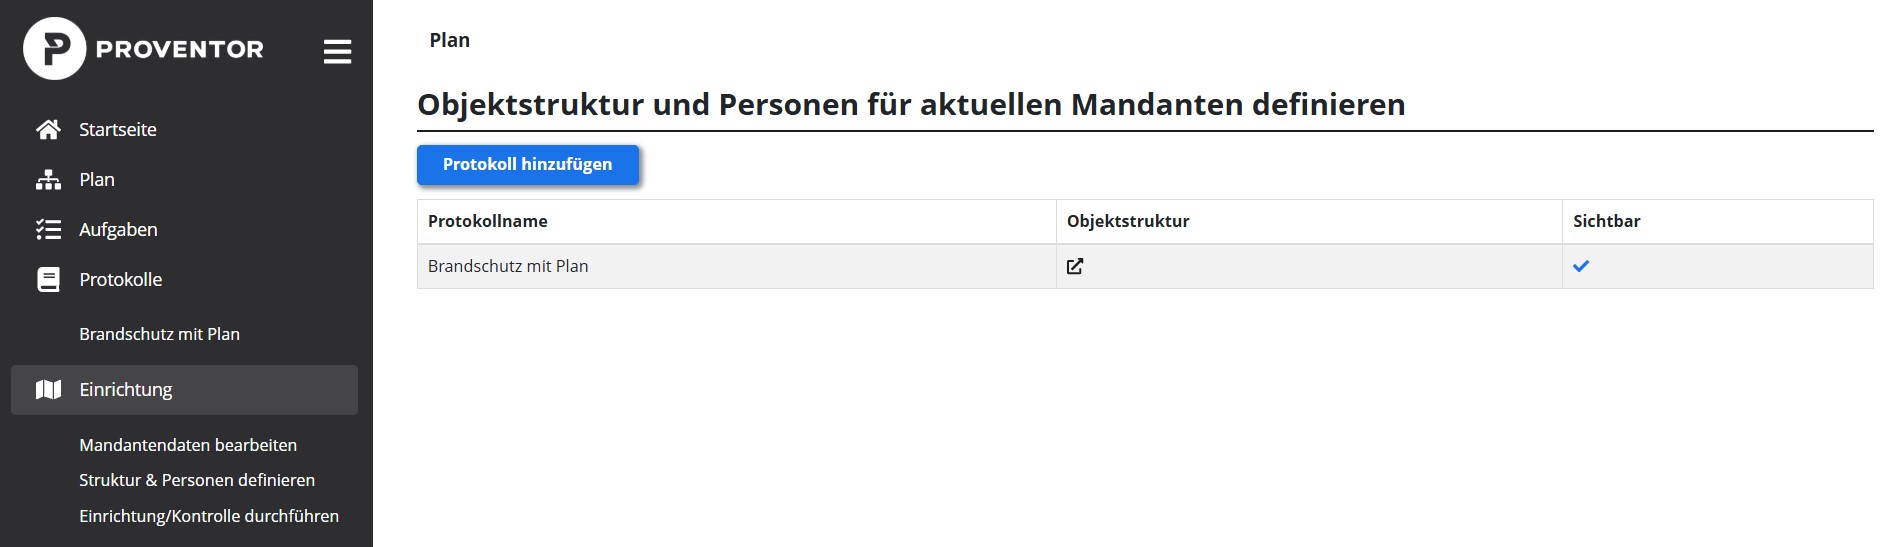Expand the Protokolle sidebar section
This screenshot has height=547, width=1890.
point(121,280)
